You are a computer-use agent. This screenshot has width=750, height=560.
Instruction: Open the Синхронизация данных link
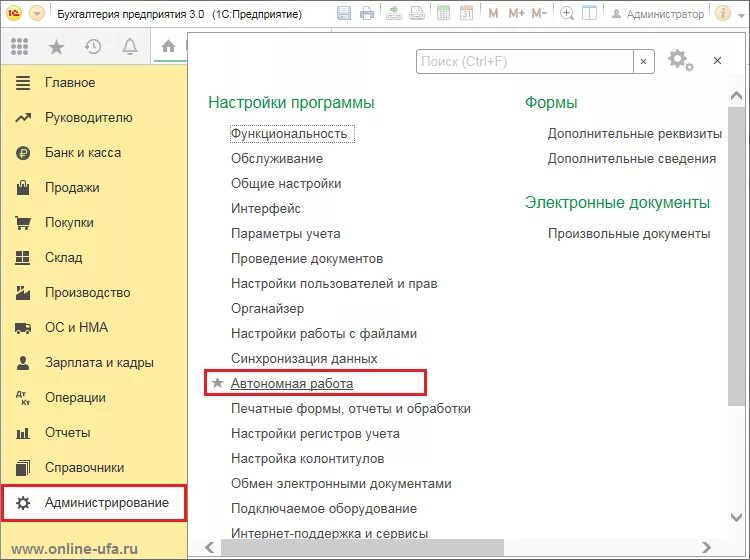[x=304, y=358]
